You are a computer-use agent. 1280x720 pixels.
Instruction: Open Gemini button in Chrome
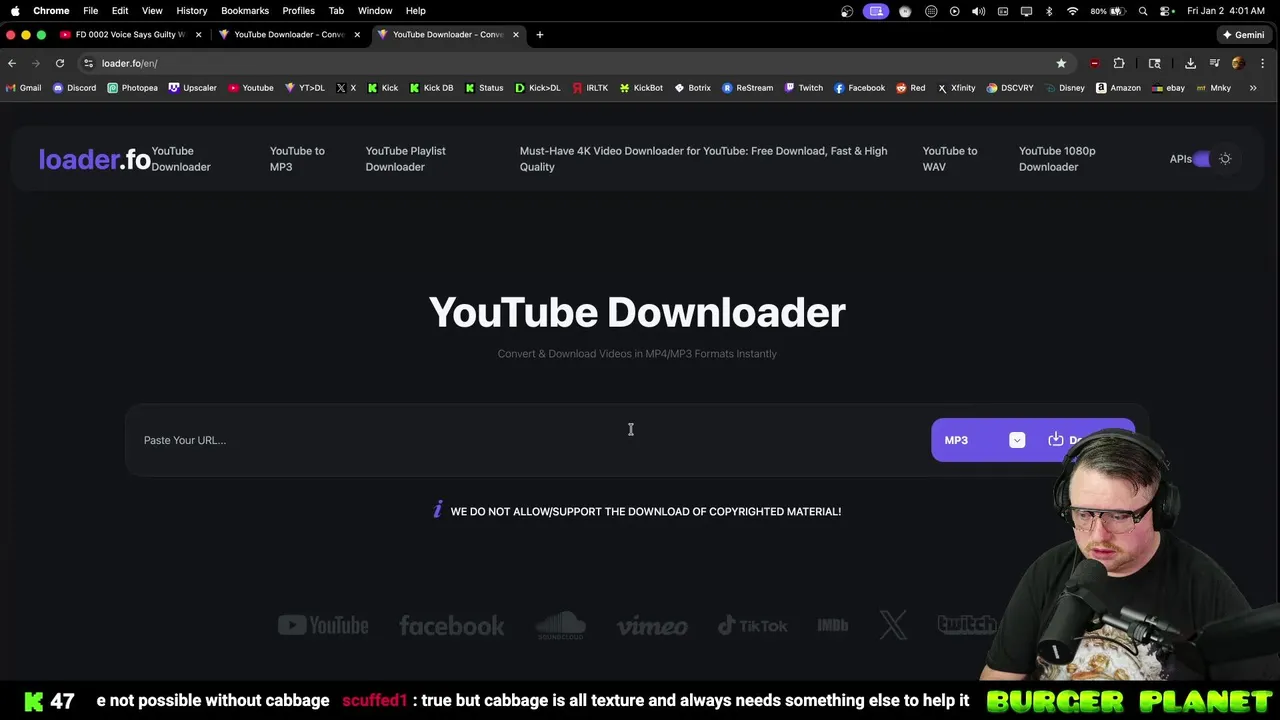pyautogui.click(x=1243, y=34)
